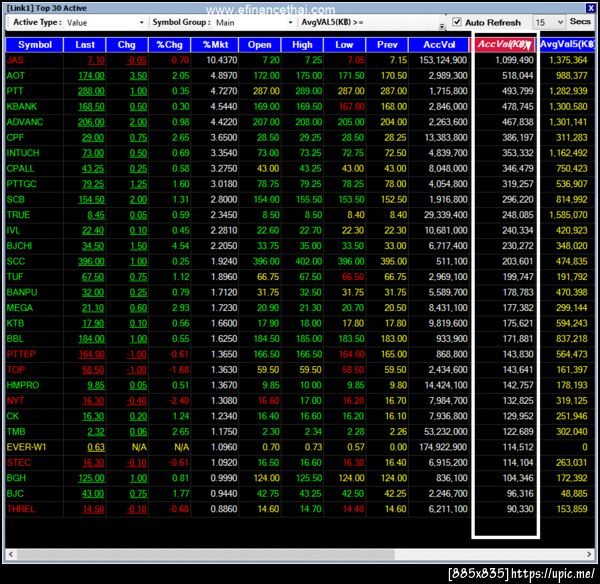Sort by Low column header
This screenshot has width=600, height=584.
[344, 45]
